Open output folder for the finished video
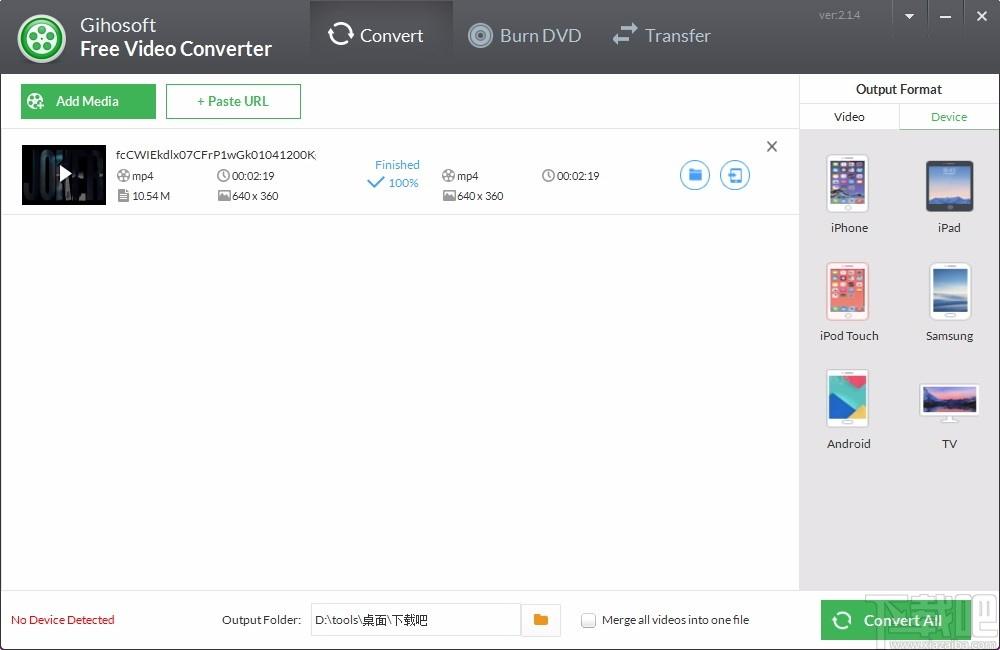The height and width of the screenshot is (650, 1000). coord(695,175)
